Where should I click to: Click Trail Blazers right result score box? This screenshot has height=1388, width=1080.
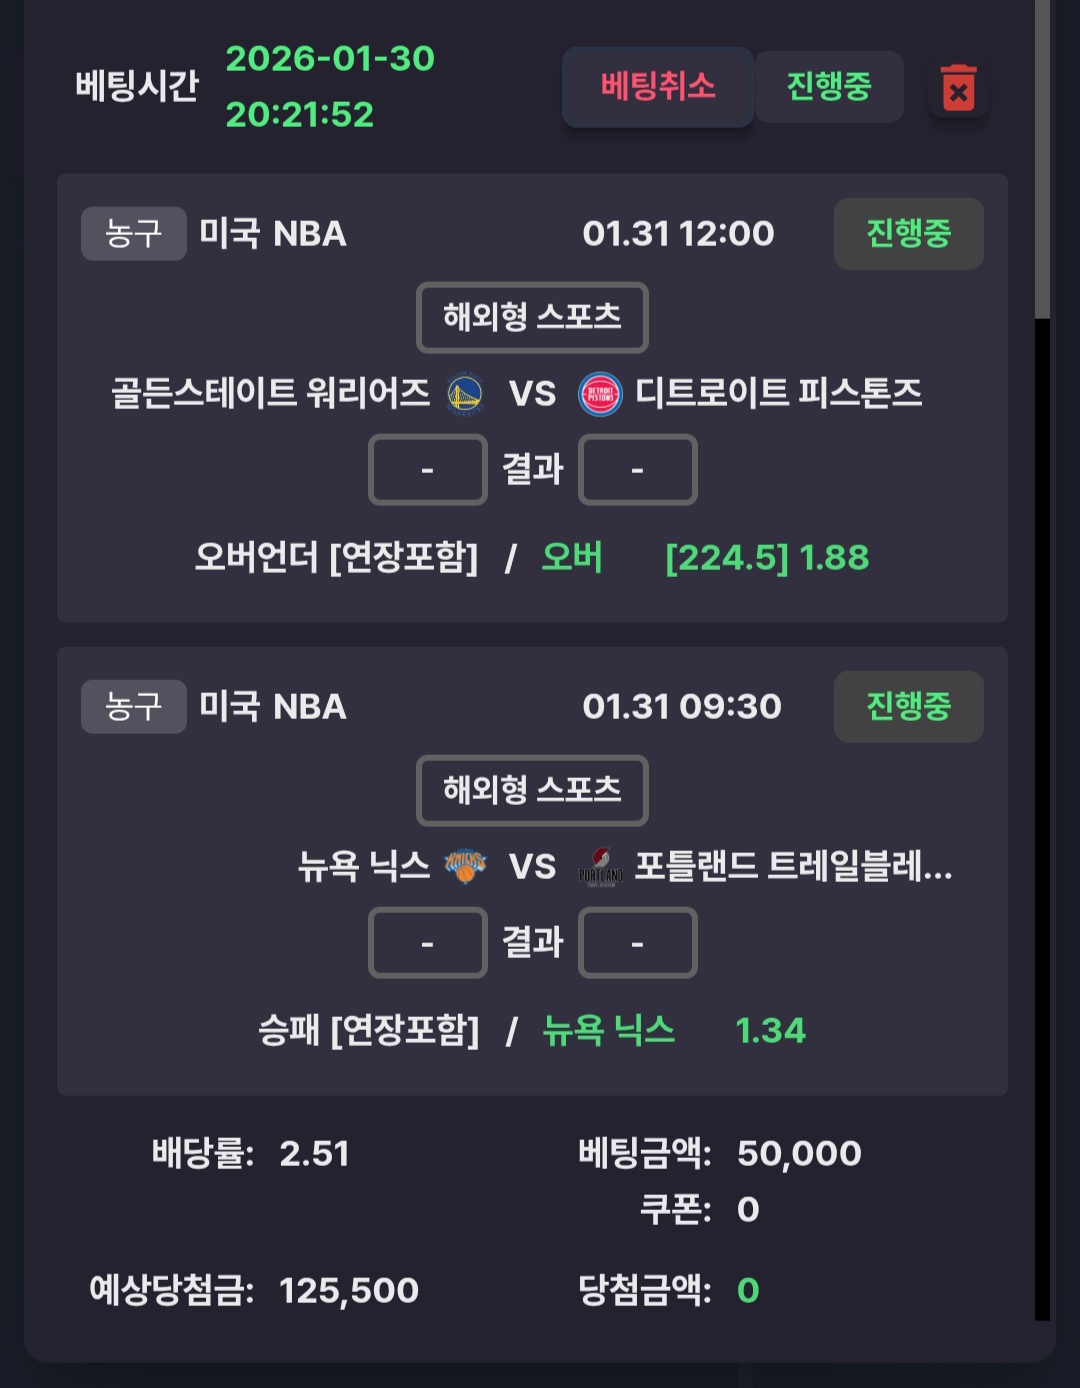tap(637, 943)
